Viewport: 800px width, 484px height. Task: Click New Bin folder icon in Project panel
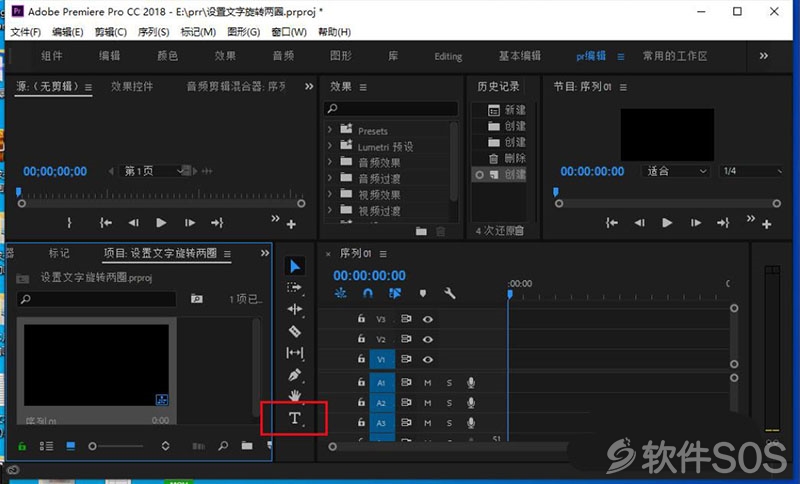[247, 446]
